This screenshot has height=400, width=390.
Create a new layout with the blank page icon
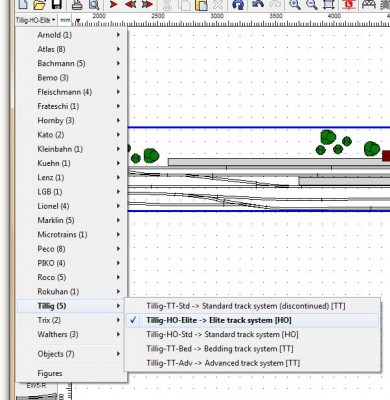23,5
